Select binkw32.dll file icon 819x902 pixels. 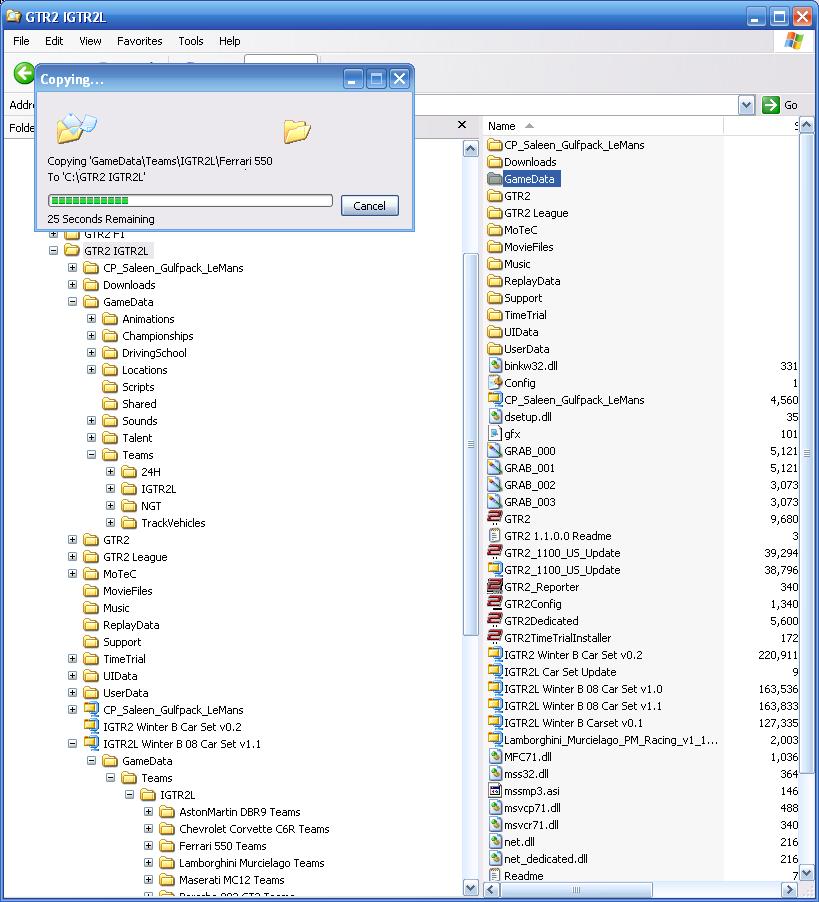tap(495, 365)
